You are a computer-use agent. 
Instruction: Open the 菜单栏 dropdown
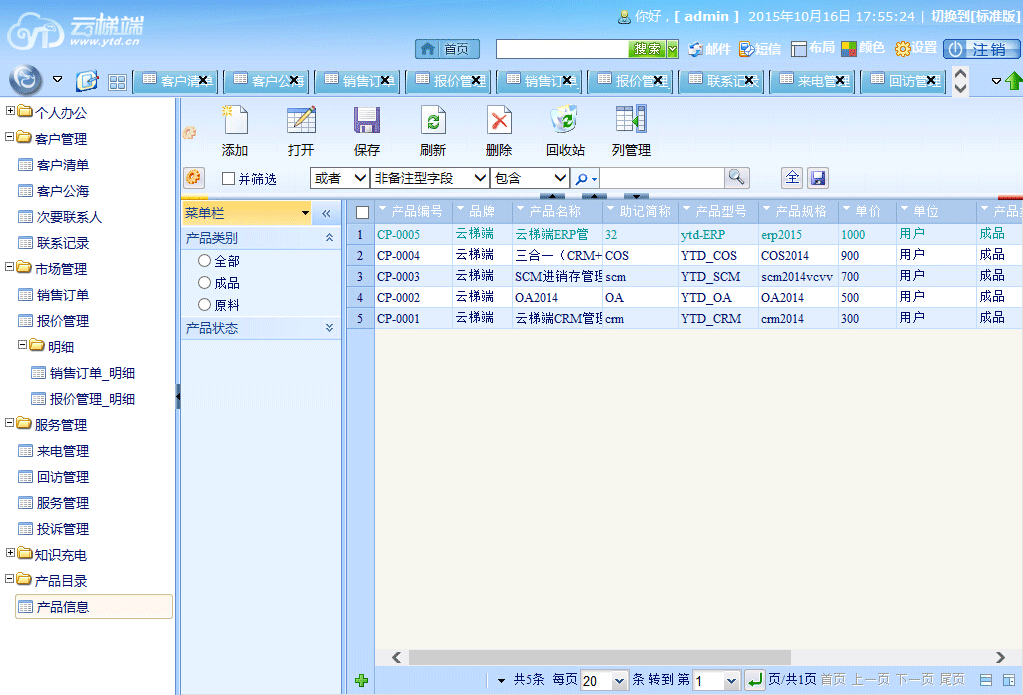pyautogui.click(x=305, y=213)
